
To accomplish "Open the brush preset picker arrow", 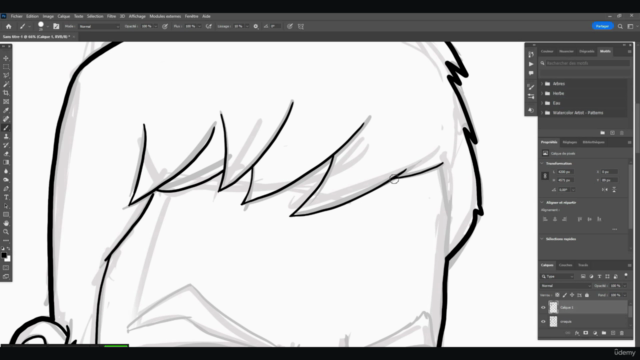I will [x=48, y=27].
